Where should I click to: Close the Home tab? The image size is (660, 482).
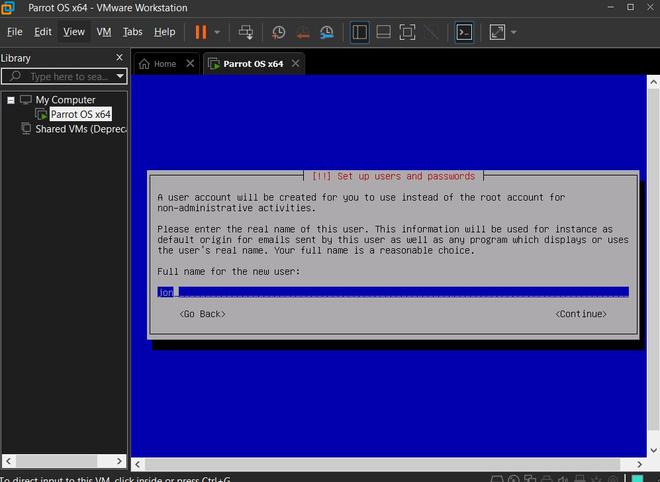[190, 63]
